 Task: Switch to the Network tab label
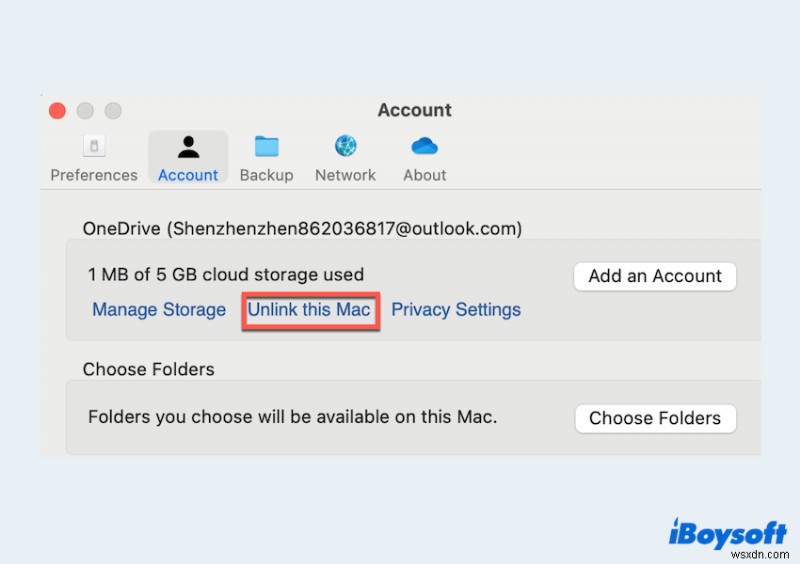(x=345, y=175)
